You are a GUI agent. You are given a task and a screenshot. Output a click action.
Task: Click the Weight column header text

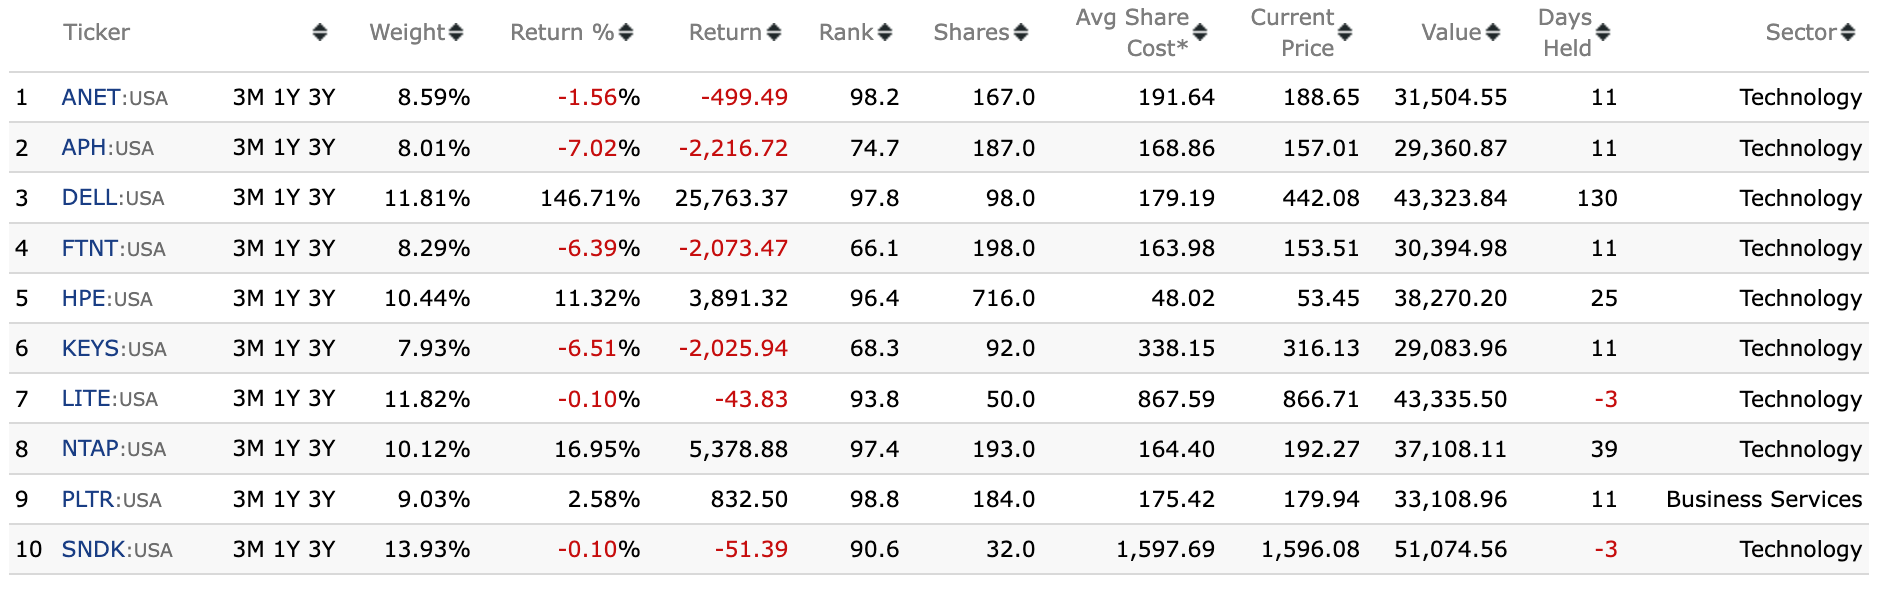tap(407, 32)
